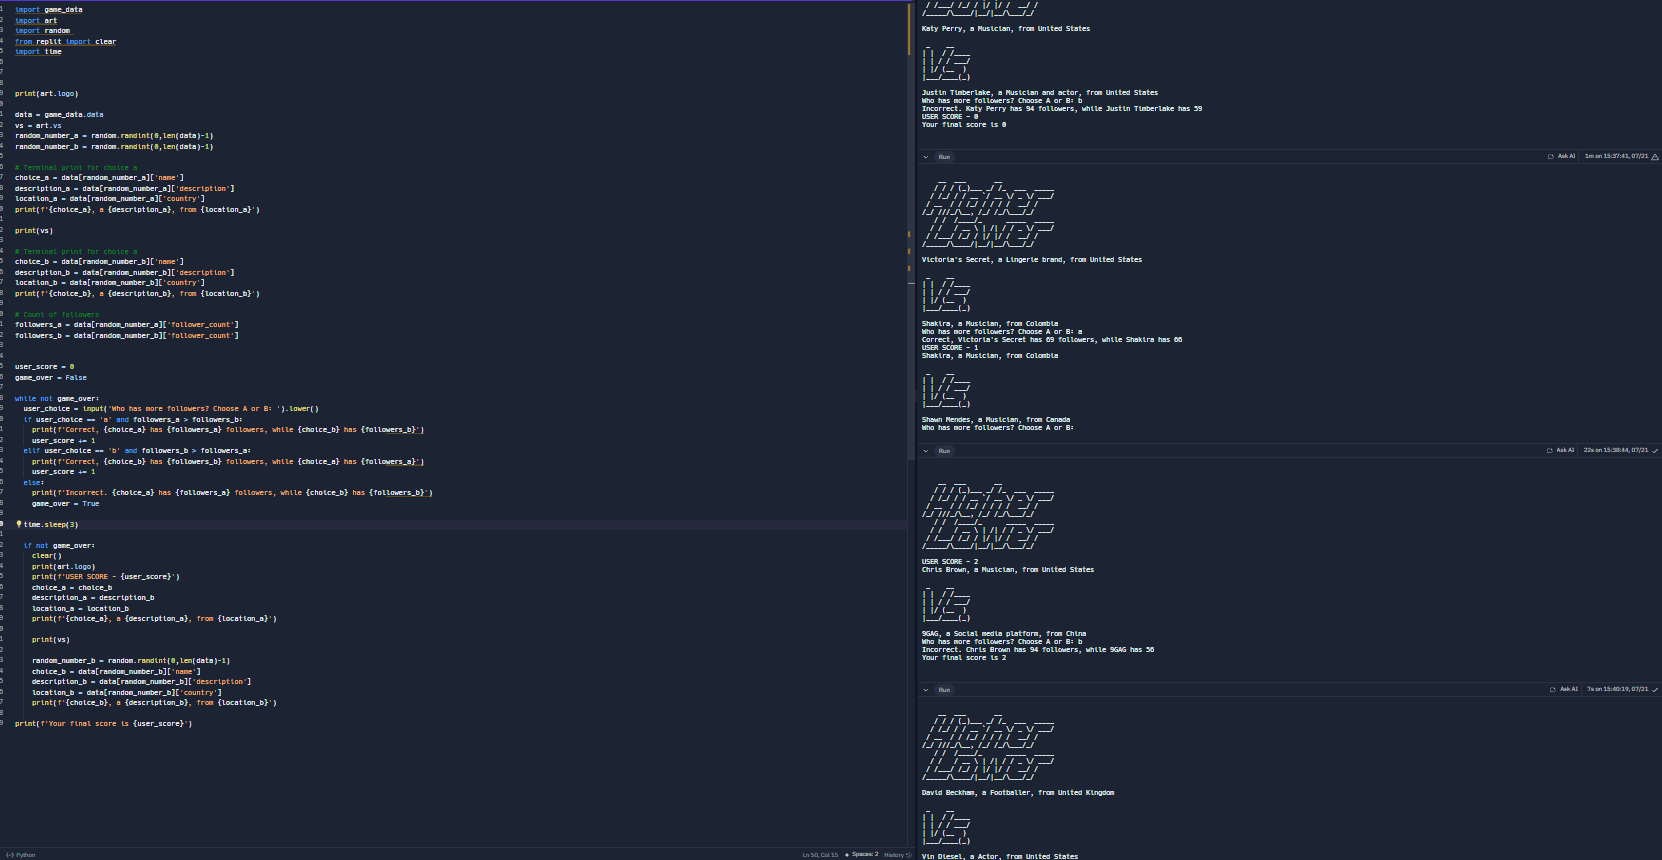The image size is (1662, 860).
Task: Click the editor vertical scrollbar
Action: pyautogui.click(x=909, y=300)
